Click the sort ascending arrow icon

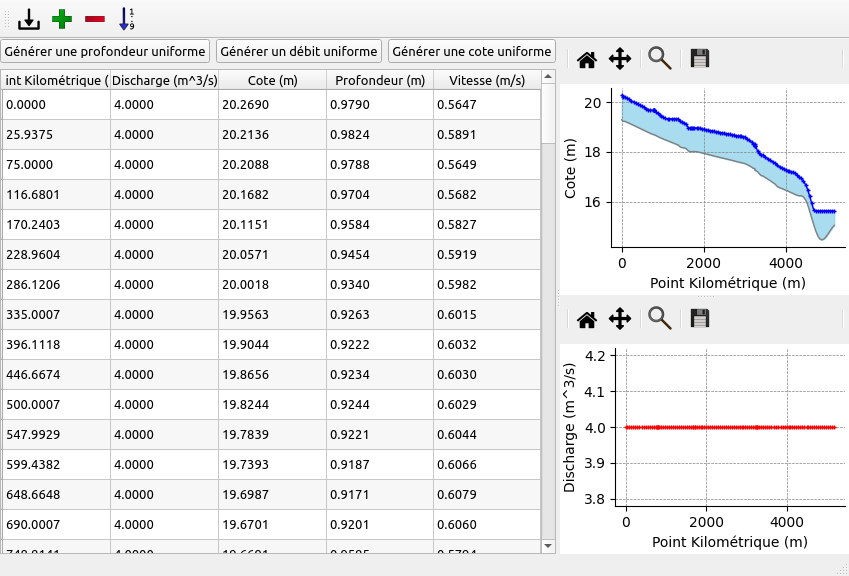pyautogui.click(x=126, y=18)
